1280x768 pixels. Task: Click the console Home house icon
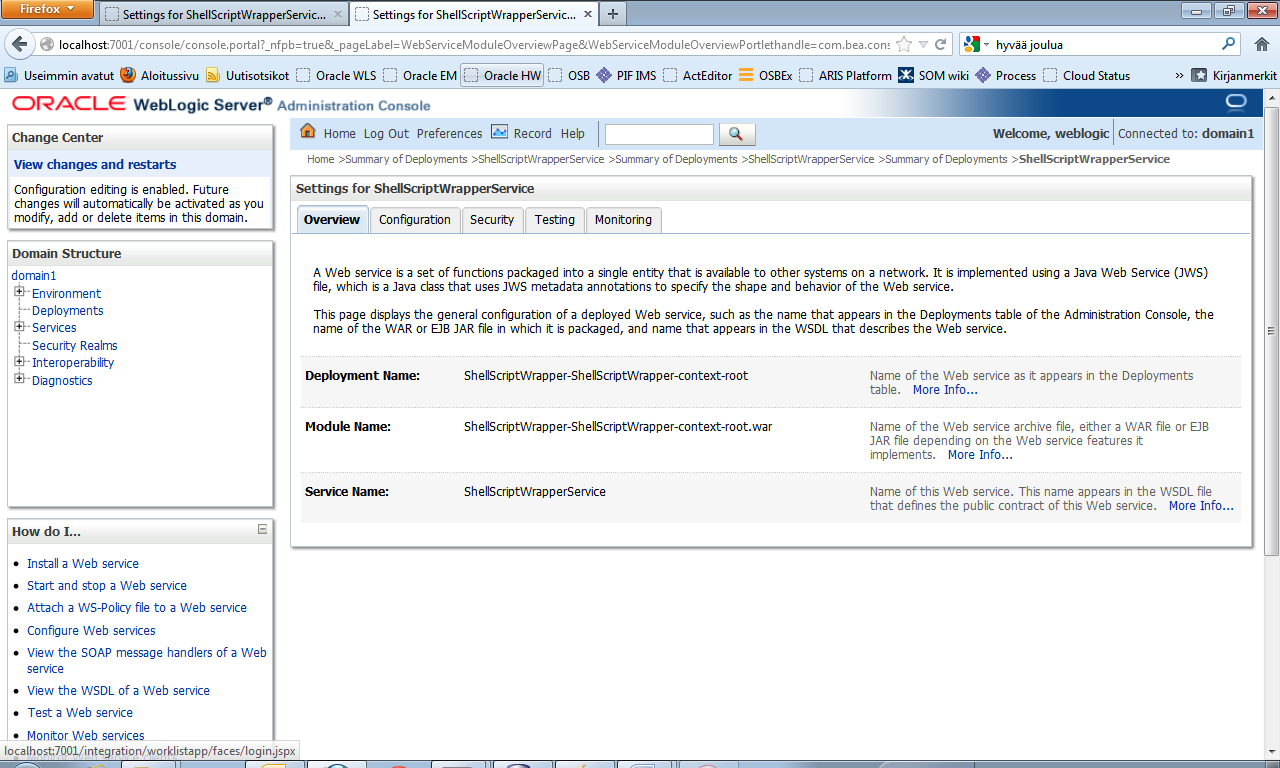tap(308, 132)
